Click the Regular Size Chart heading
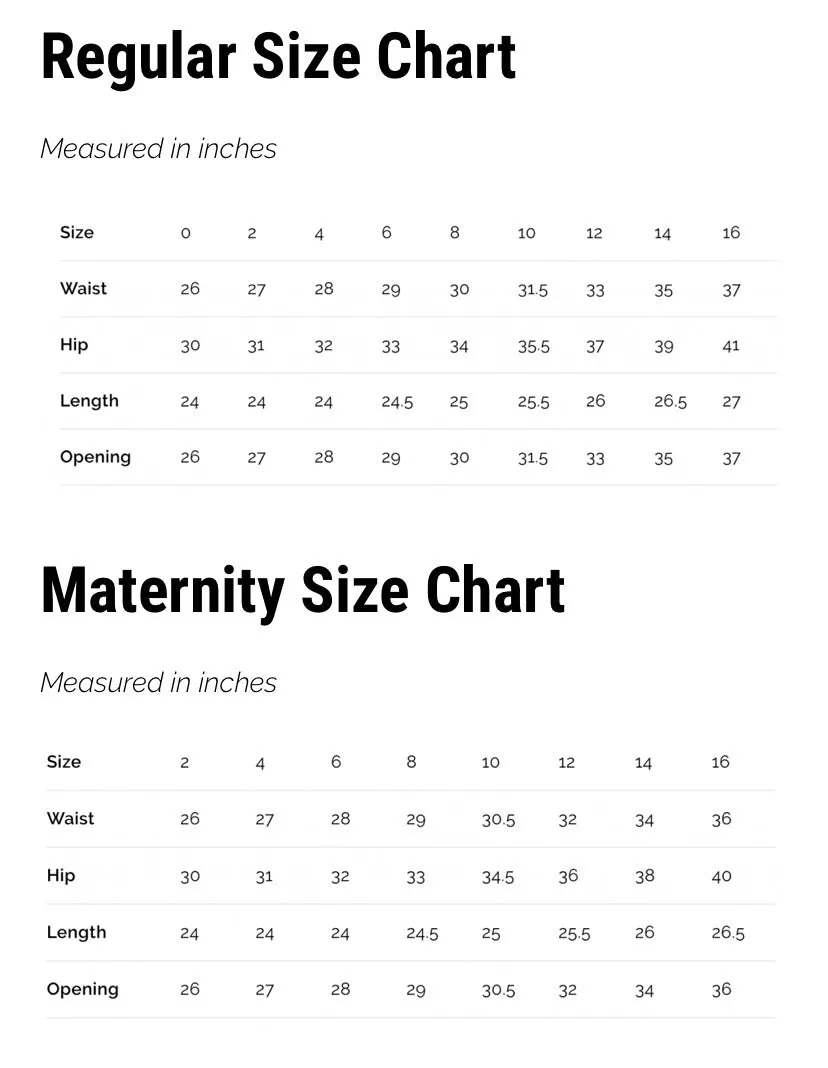This screenshot has height=1068, width=828. point(278,59)
